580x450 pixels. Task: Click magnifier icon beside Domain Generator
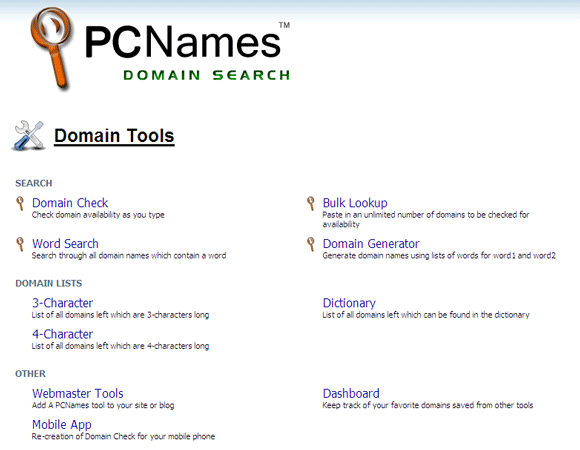point(311,244)
